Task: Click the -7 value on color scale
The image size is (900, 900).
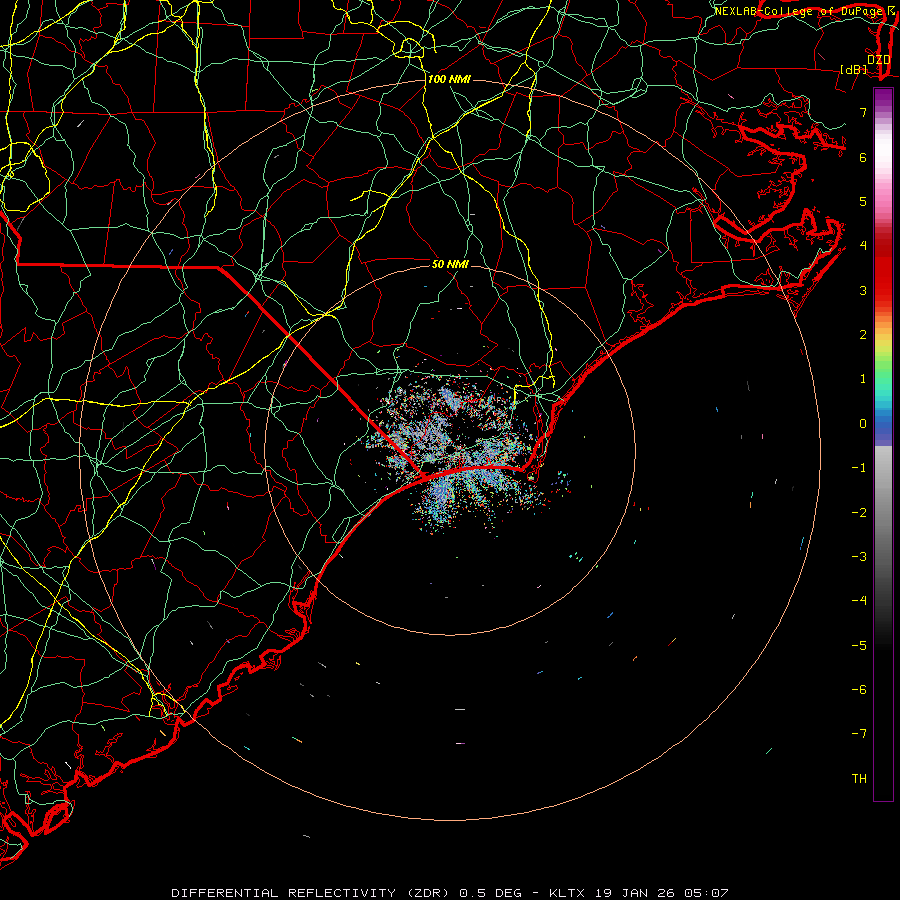Action: coord(859,734)
